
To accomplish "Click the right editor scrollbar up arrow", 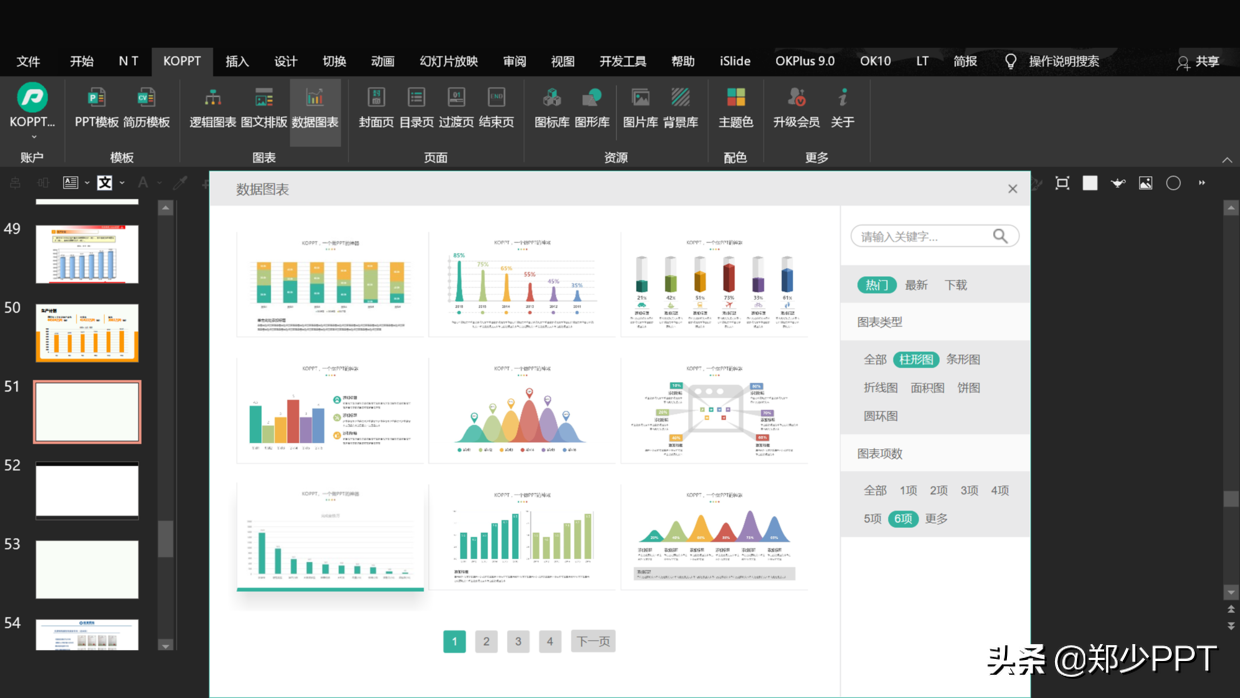I will click(1231, 207).
